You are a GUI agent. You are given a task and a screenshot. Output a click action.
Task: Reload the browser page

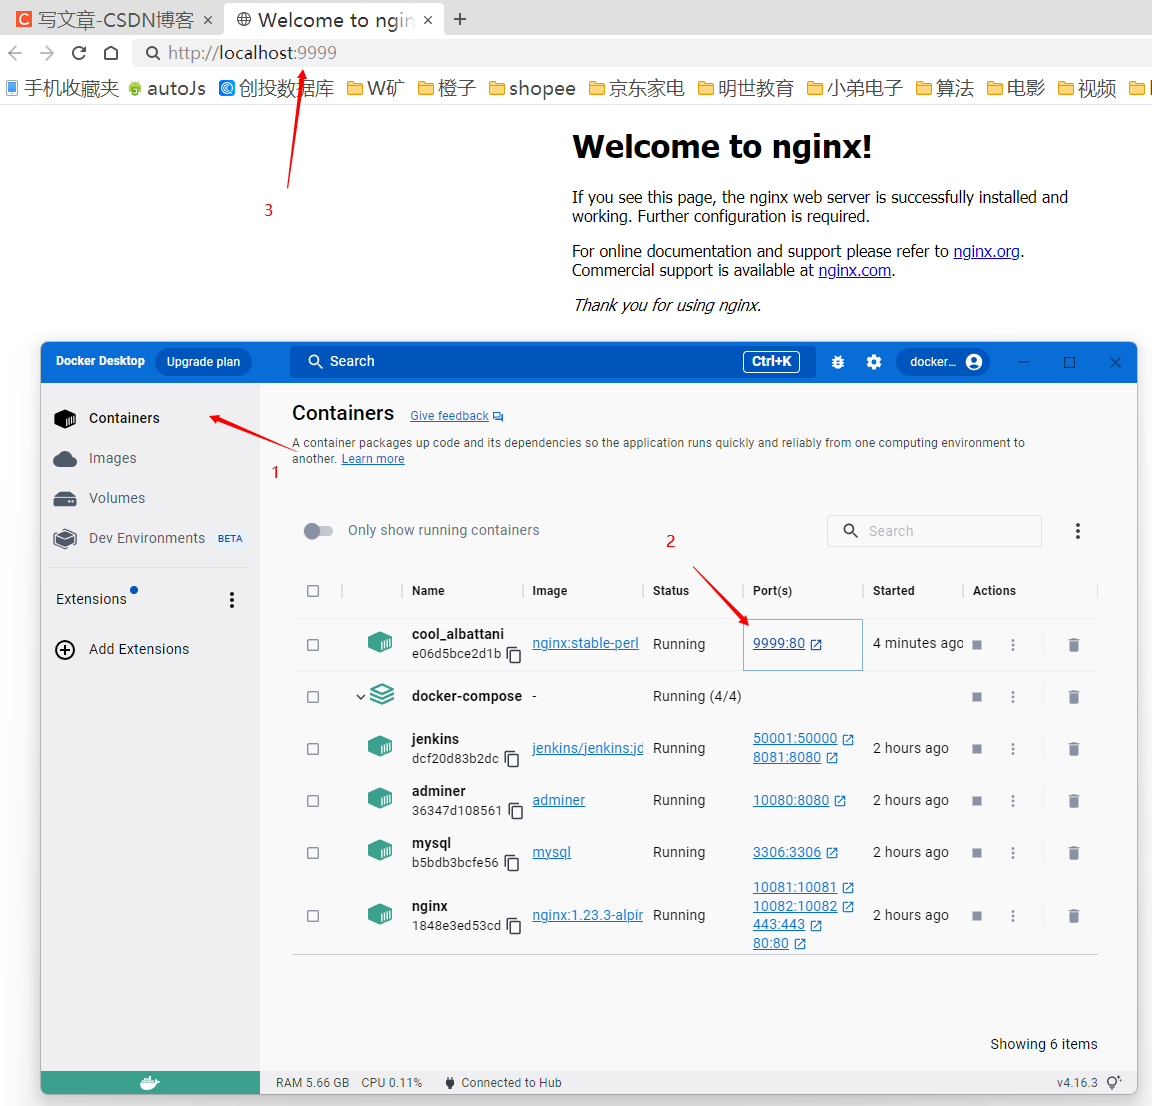[x=79, y=53]
